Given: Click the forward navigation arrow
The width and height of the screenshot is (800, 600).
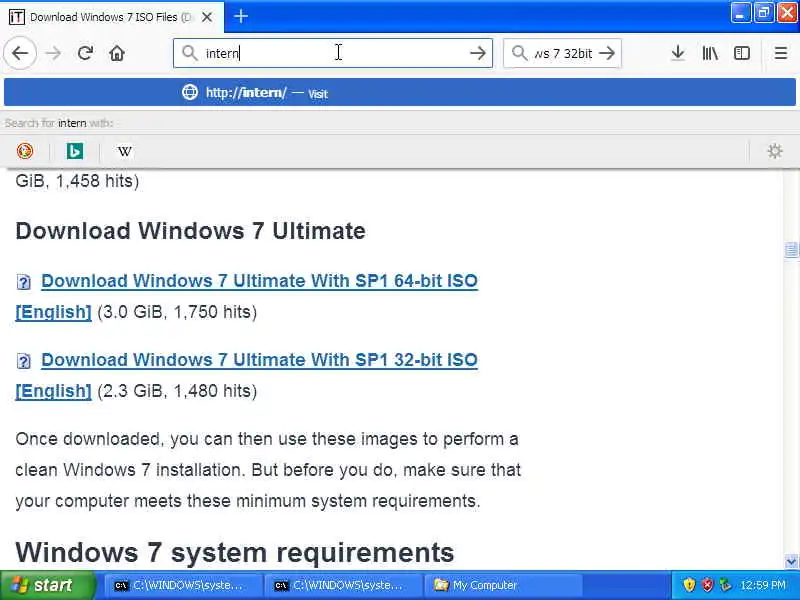Looking at the screenshot, I should 53,53.
